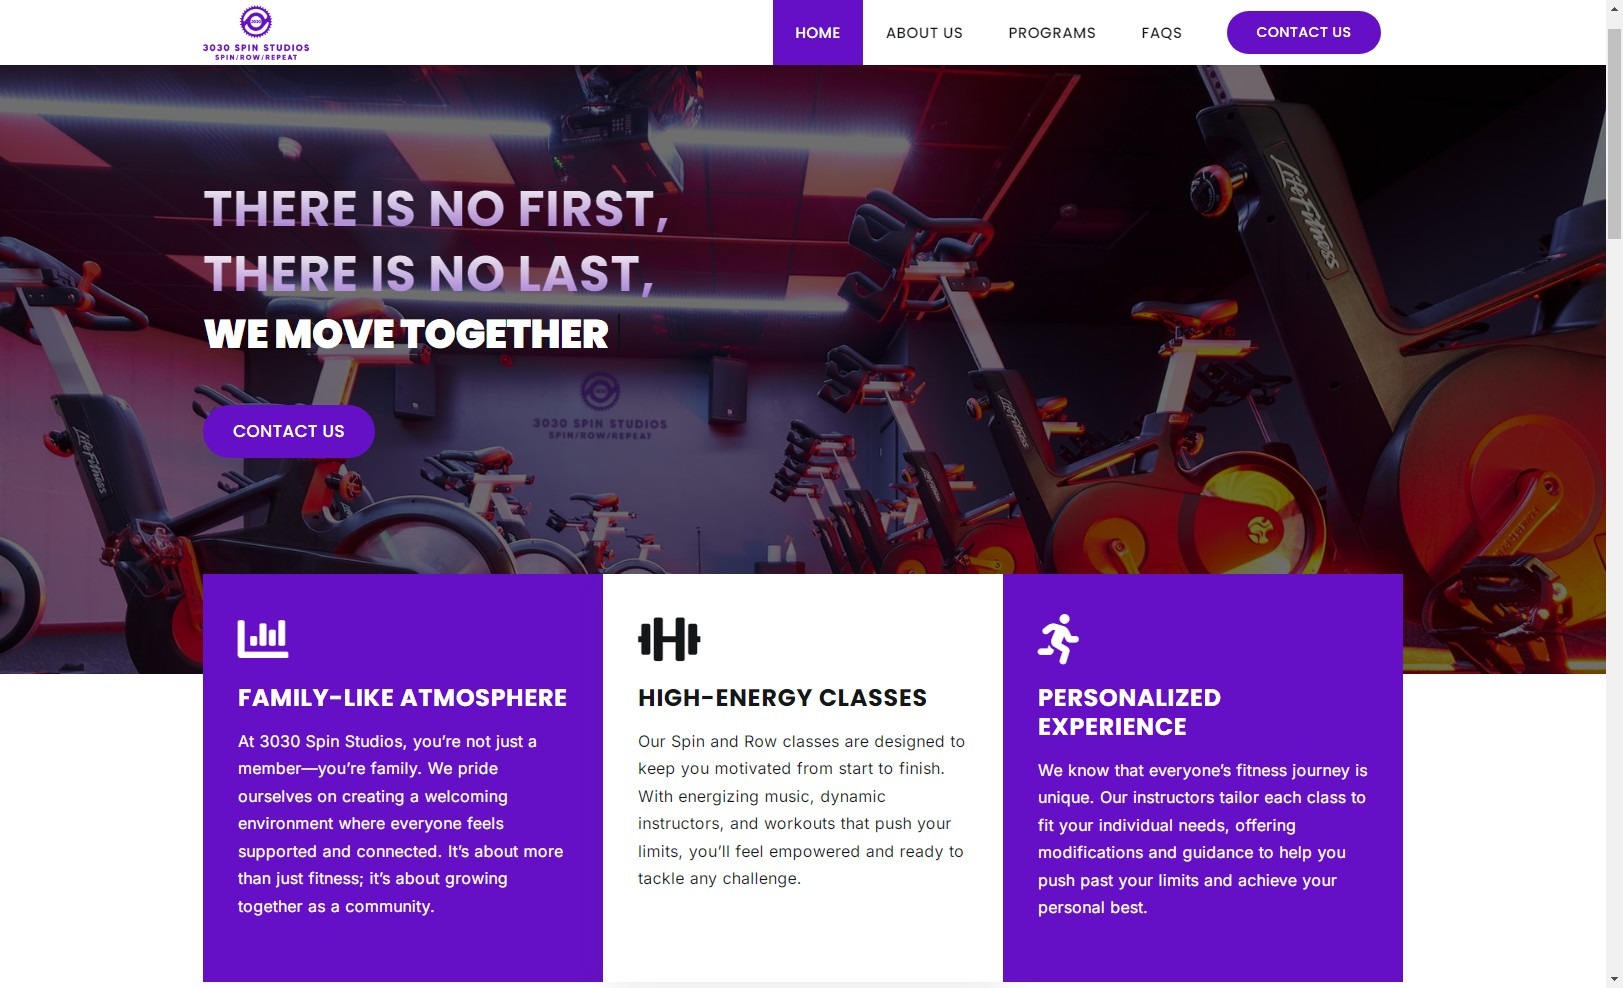The height and width of the screenshot is (988, 1623).
Task: Click the dumbbell icon above High-Energy Classes
Action: point(669,640)
